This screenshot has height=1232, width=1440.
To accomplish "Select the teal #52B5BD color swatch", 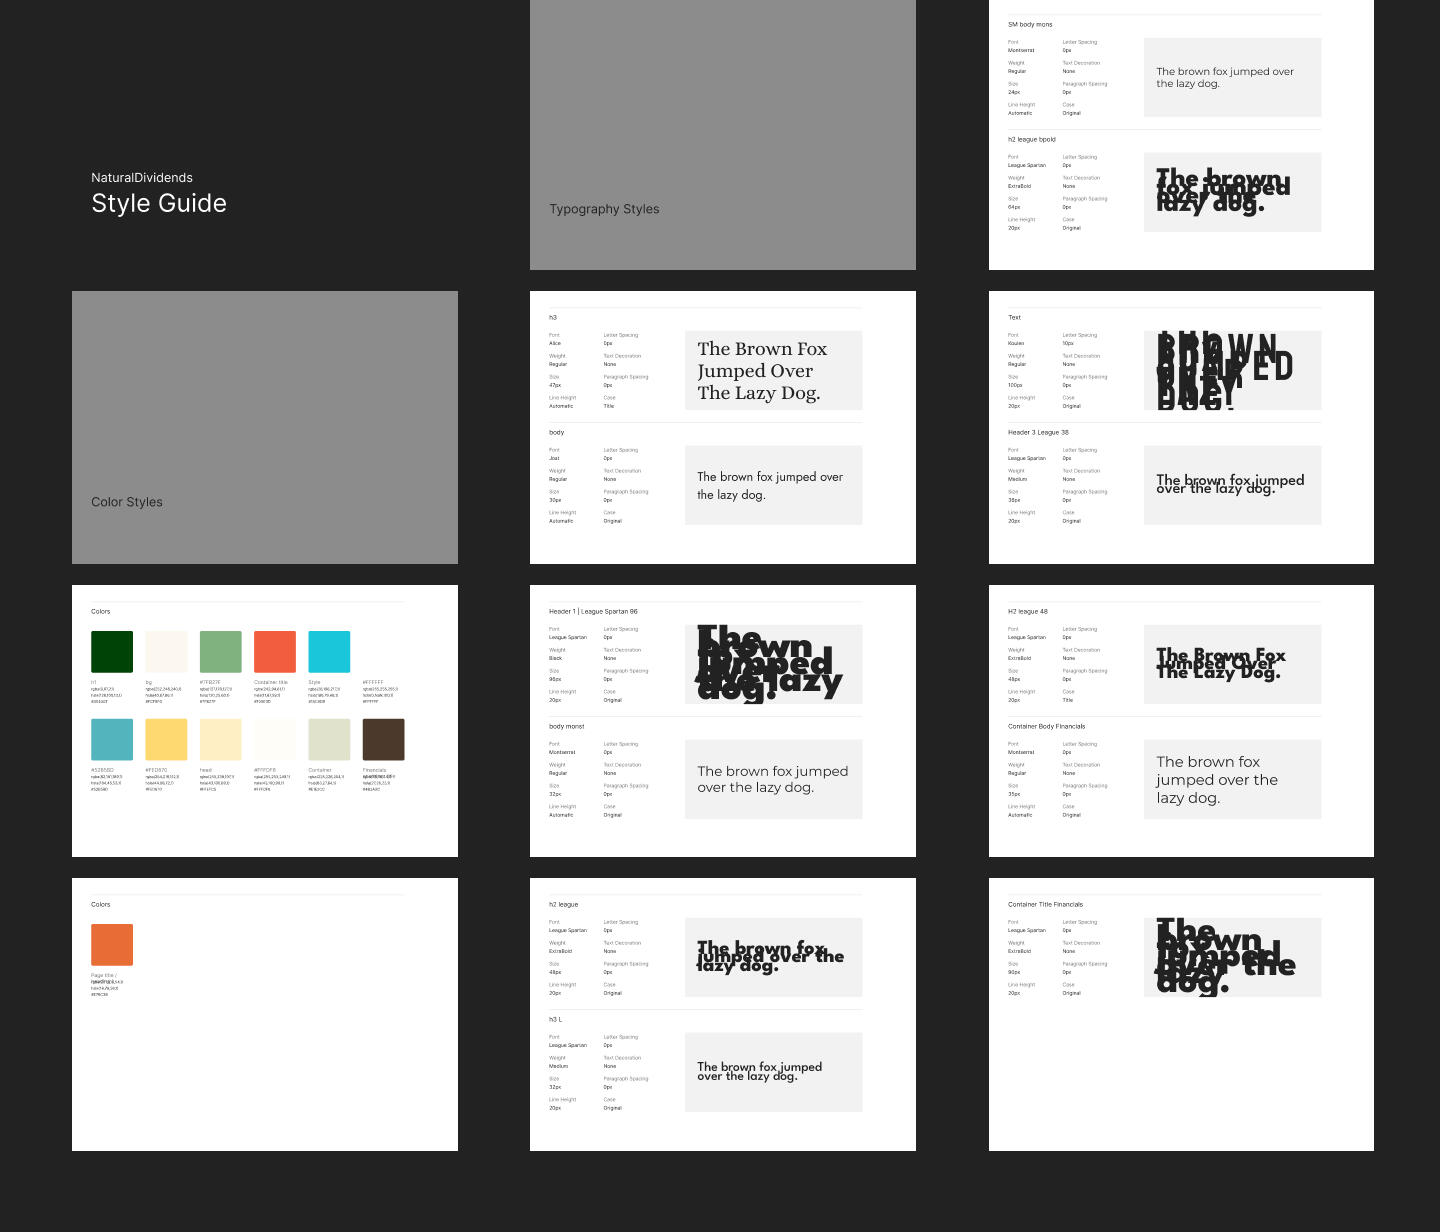I will 112,739.
